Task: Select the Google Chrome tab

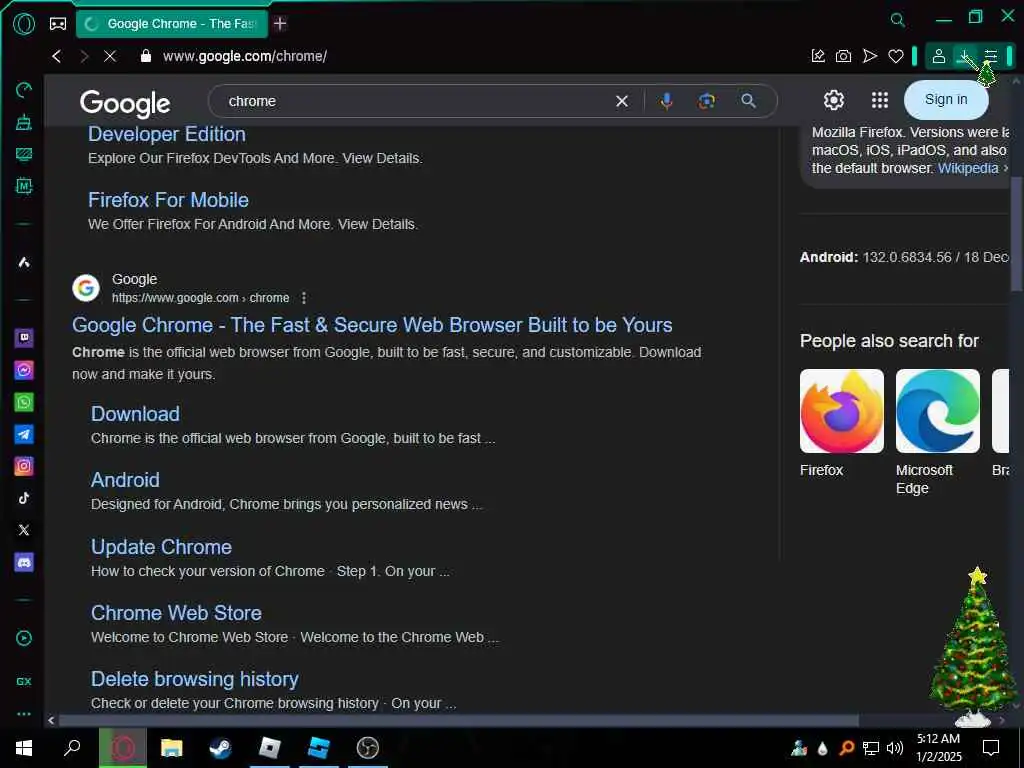Action: point(172,24)
